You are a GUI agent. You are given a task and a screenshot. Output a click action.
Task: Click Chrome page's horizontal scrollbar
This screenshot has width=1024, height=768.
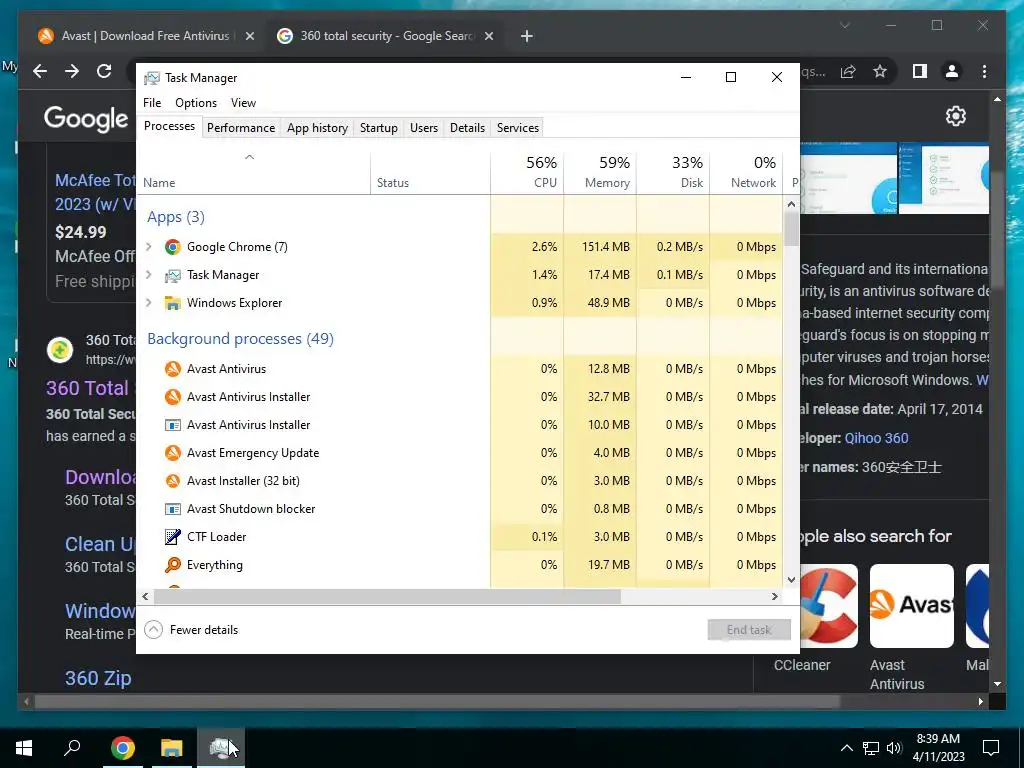[437, 702]
